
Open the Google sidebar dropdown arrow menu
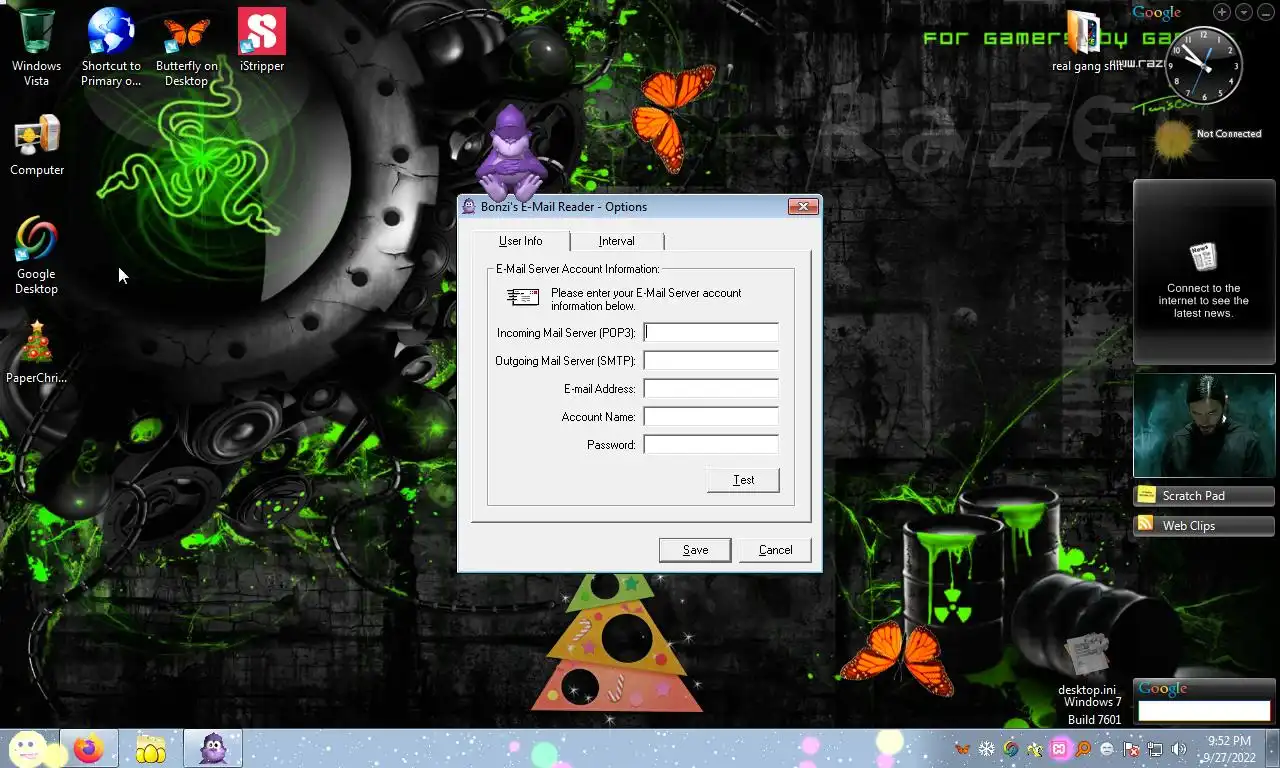[1244, 12]
